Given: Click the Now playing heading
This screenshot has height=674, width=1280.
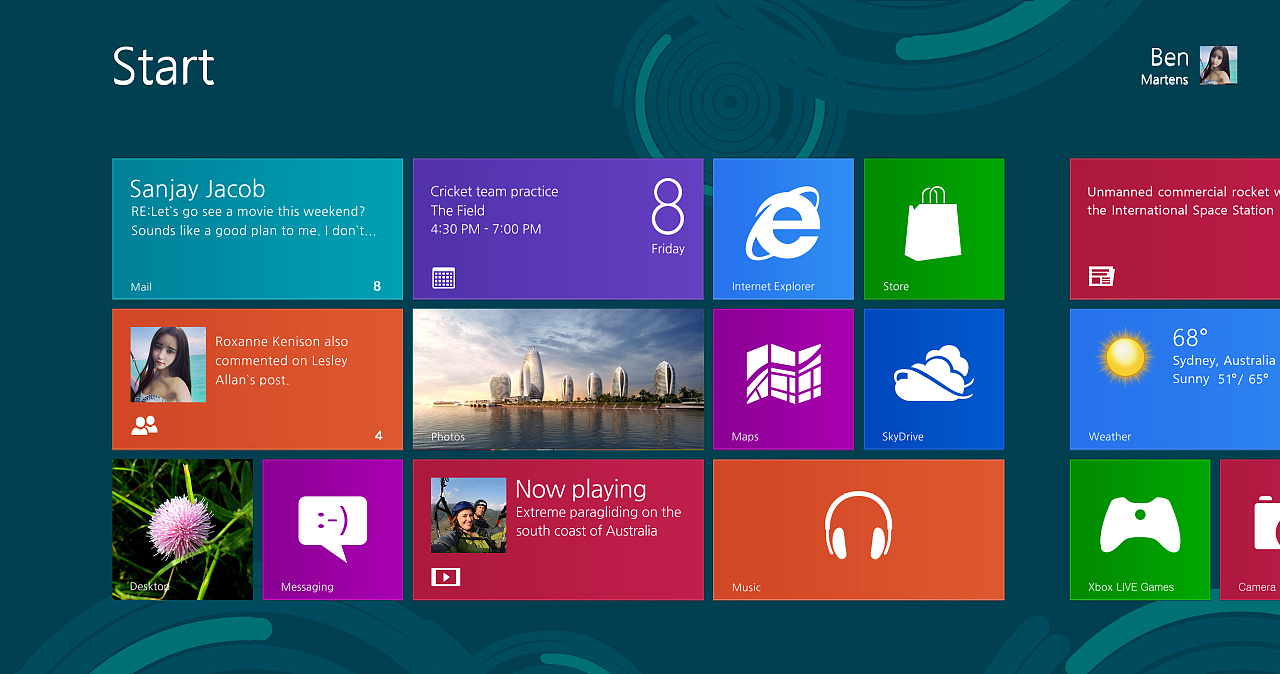Looking at the screenshot, I should 581,489.
